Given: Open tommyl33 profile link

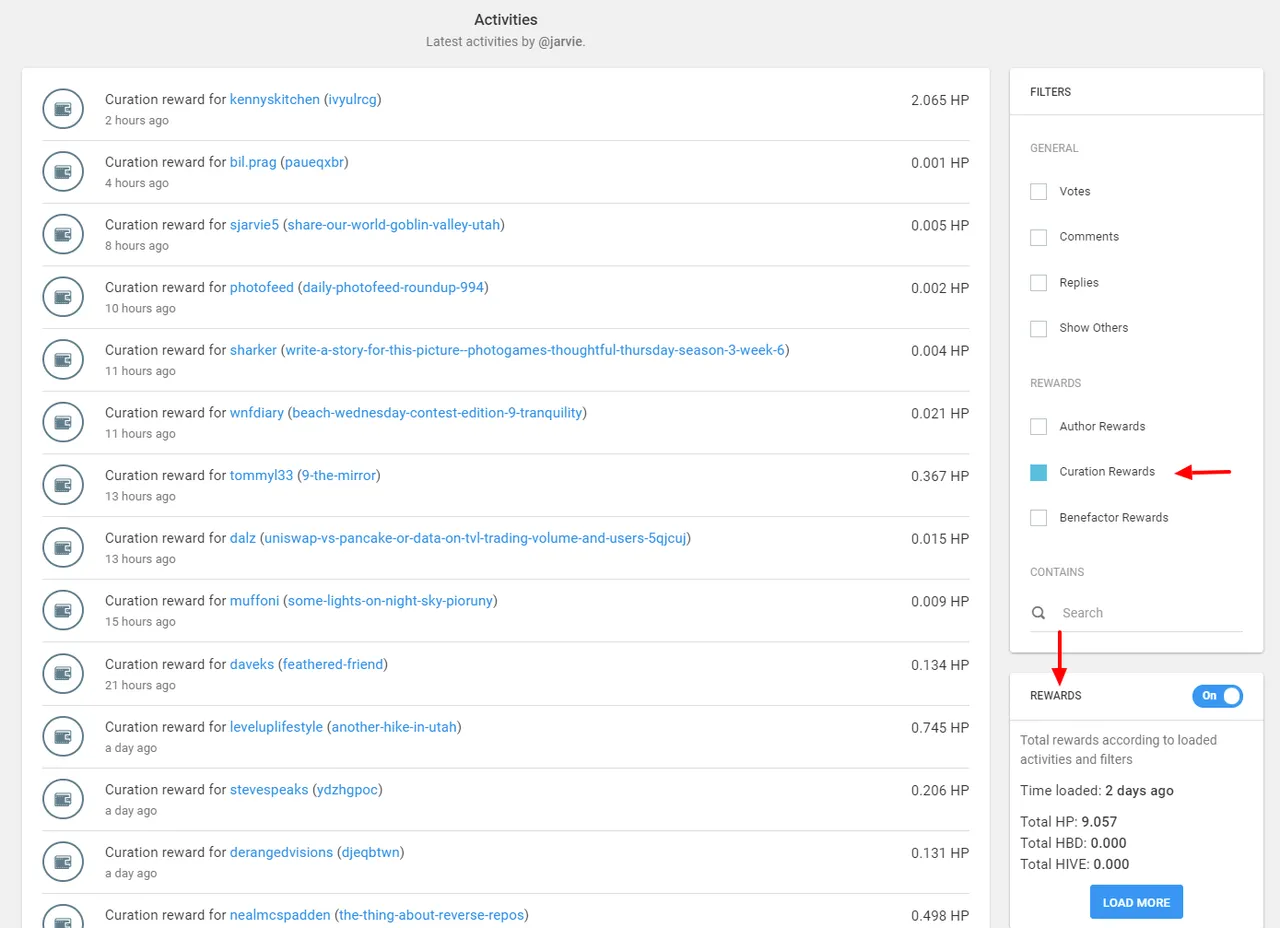Looking at the screenshot, I should point(261,476).
